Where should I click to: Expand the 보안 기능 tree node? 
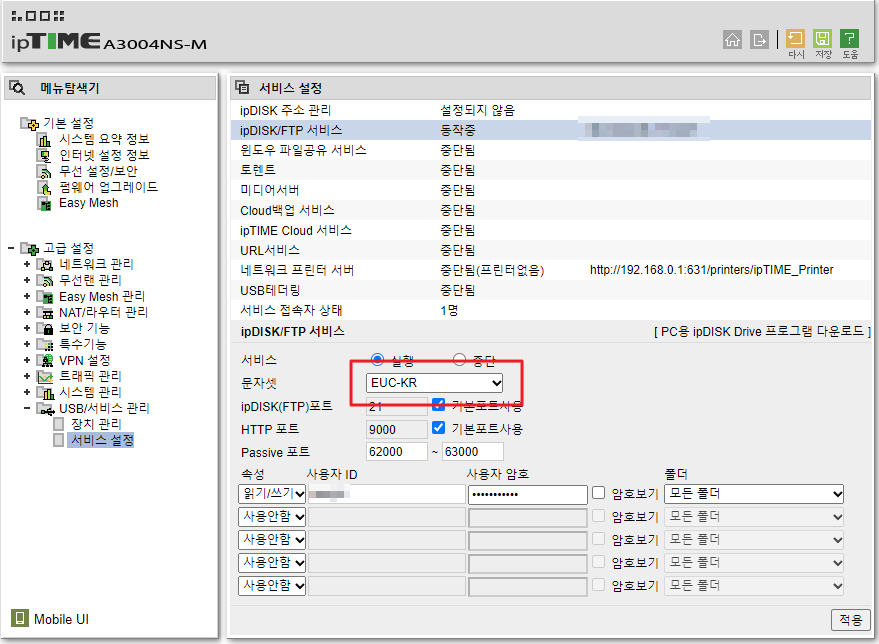click(x=27, y=328)
